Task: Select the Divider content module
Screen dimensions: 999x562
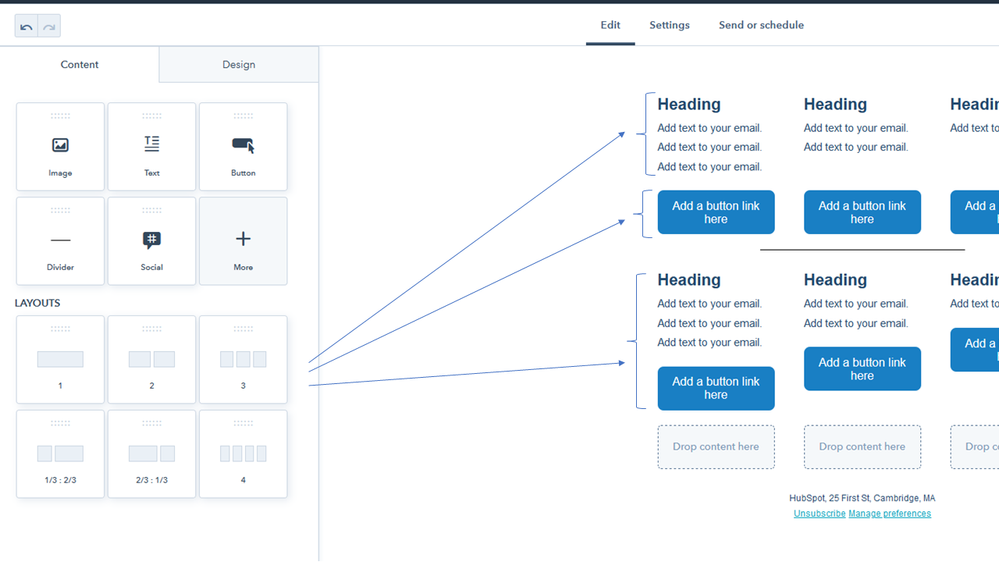Action: coord(60,241)
